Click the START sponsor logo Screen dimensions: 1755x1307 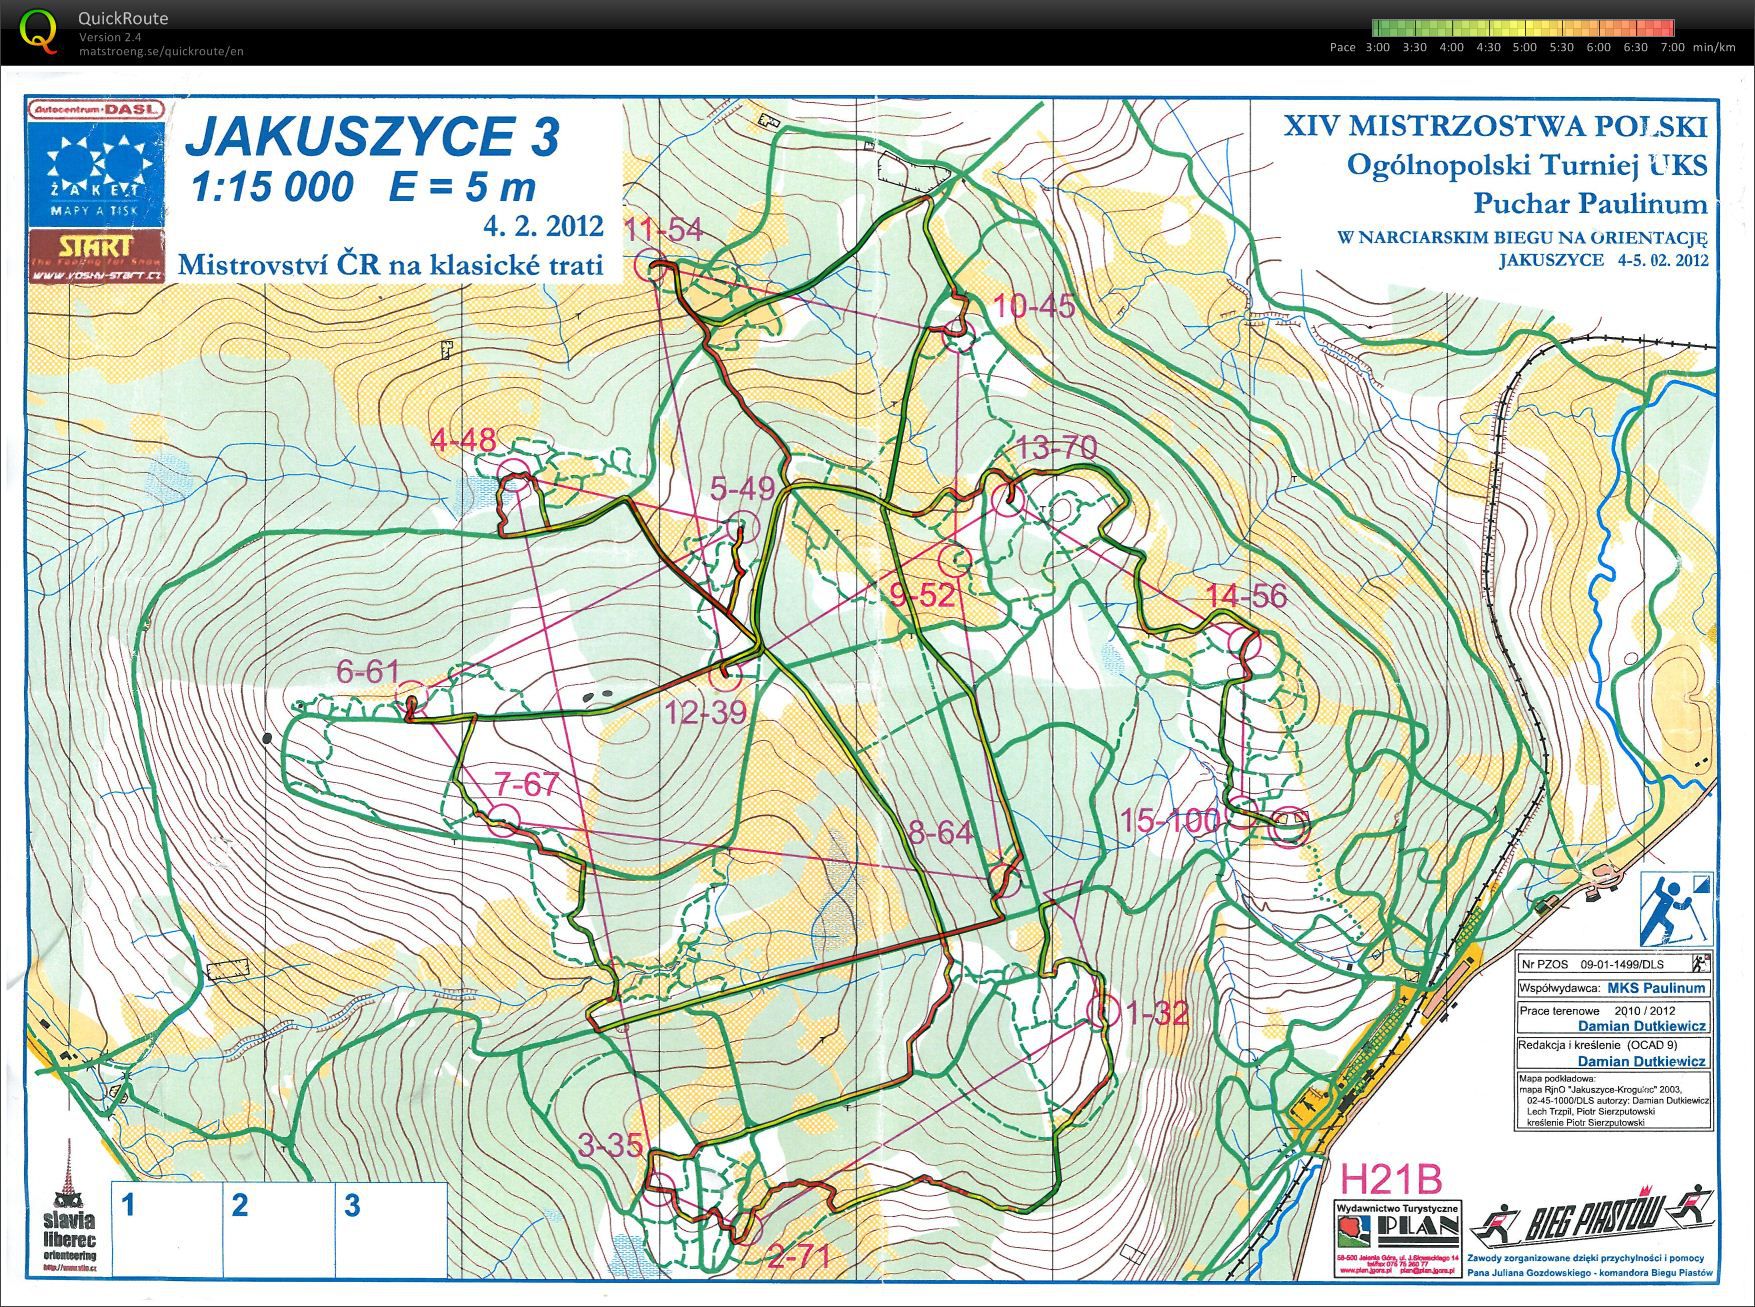(96, 256)
